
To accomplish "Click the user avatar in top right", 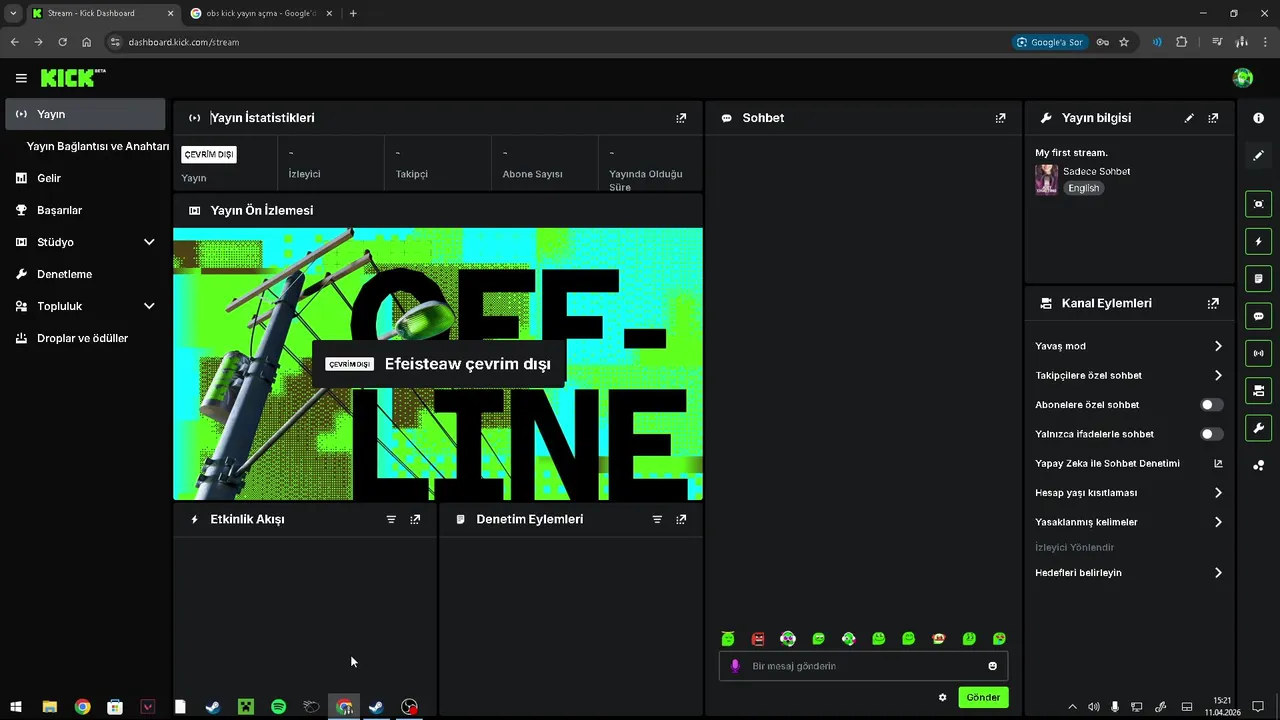I will click(x=1243, y=78).
